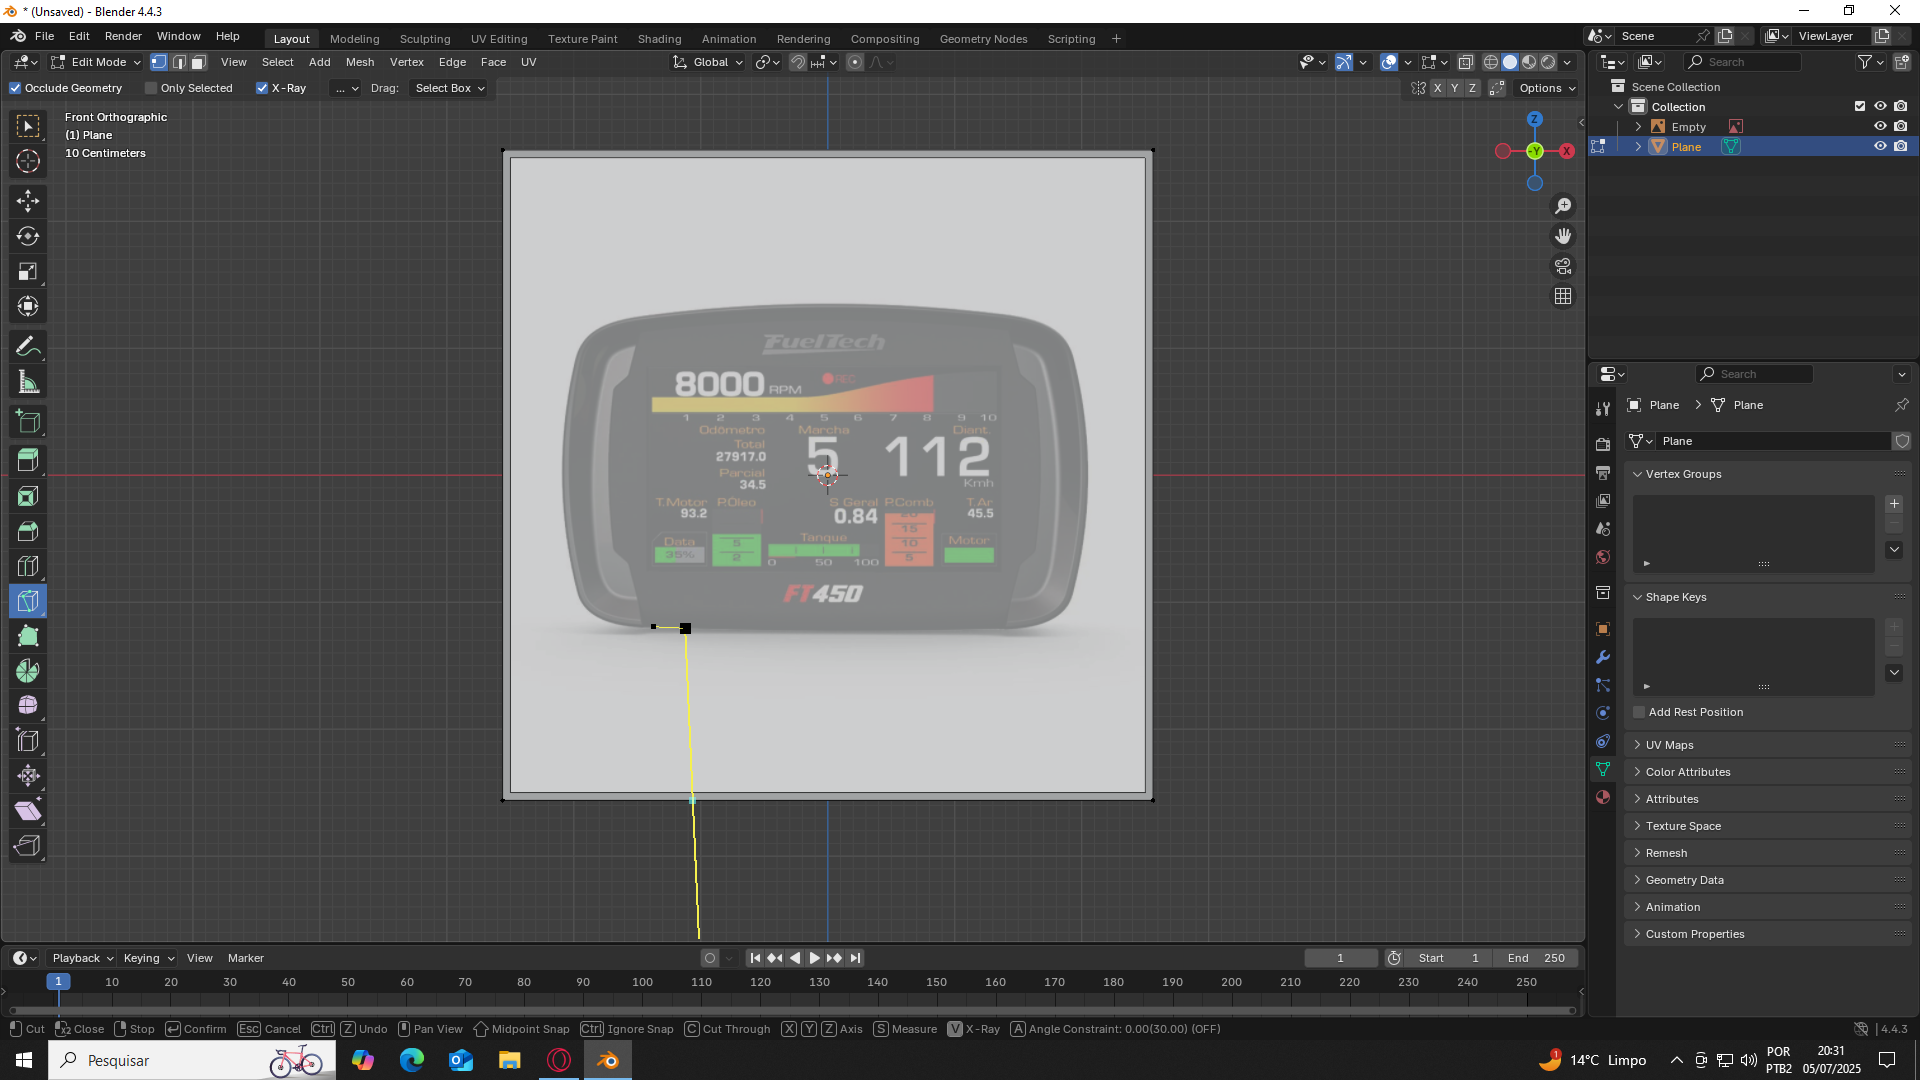Viewport: 1920px width, 1080px height.
Task: Open the Mesh menu
Action: [x=359, y=62]
